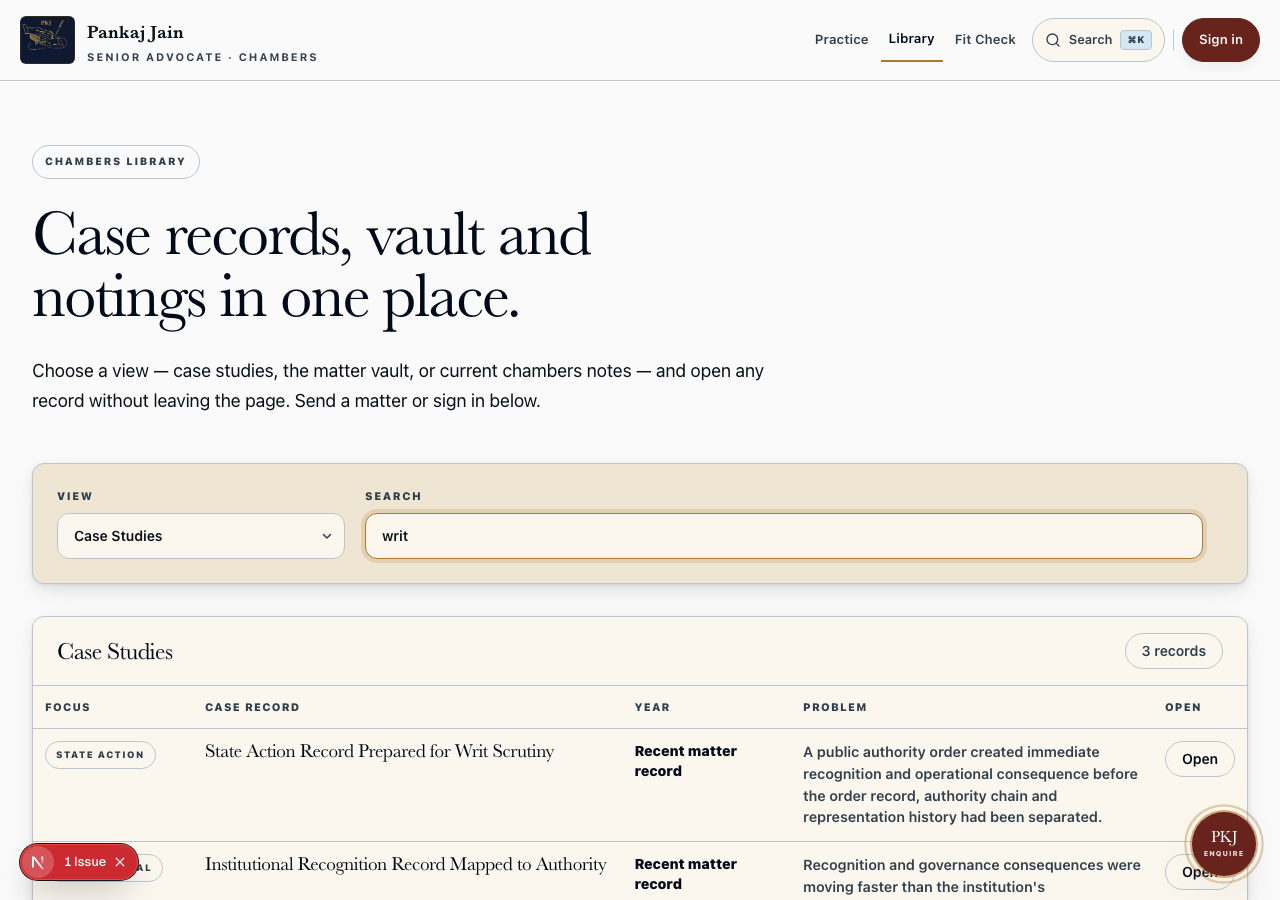Click the search field containing 'writ'
The image size is (1280, 900).
click(784, 536)
